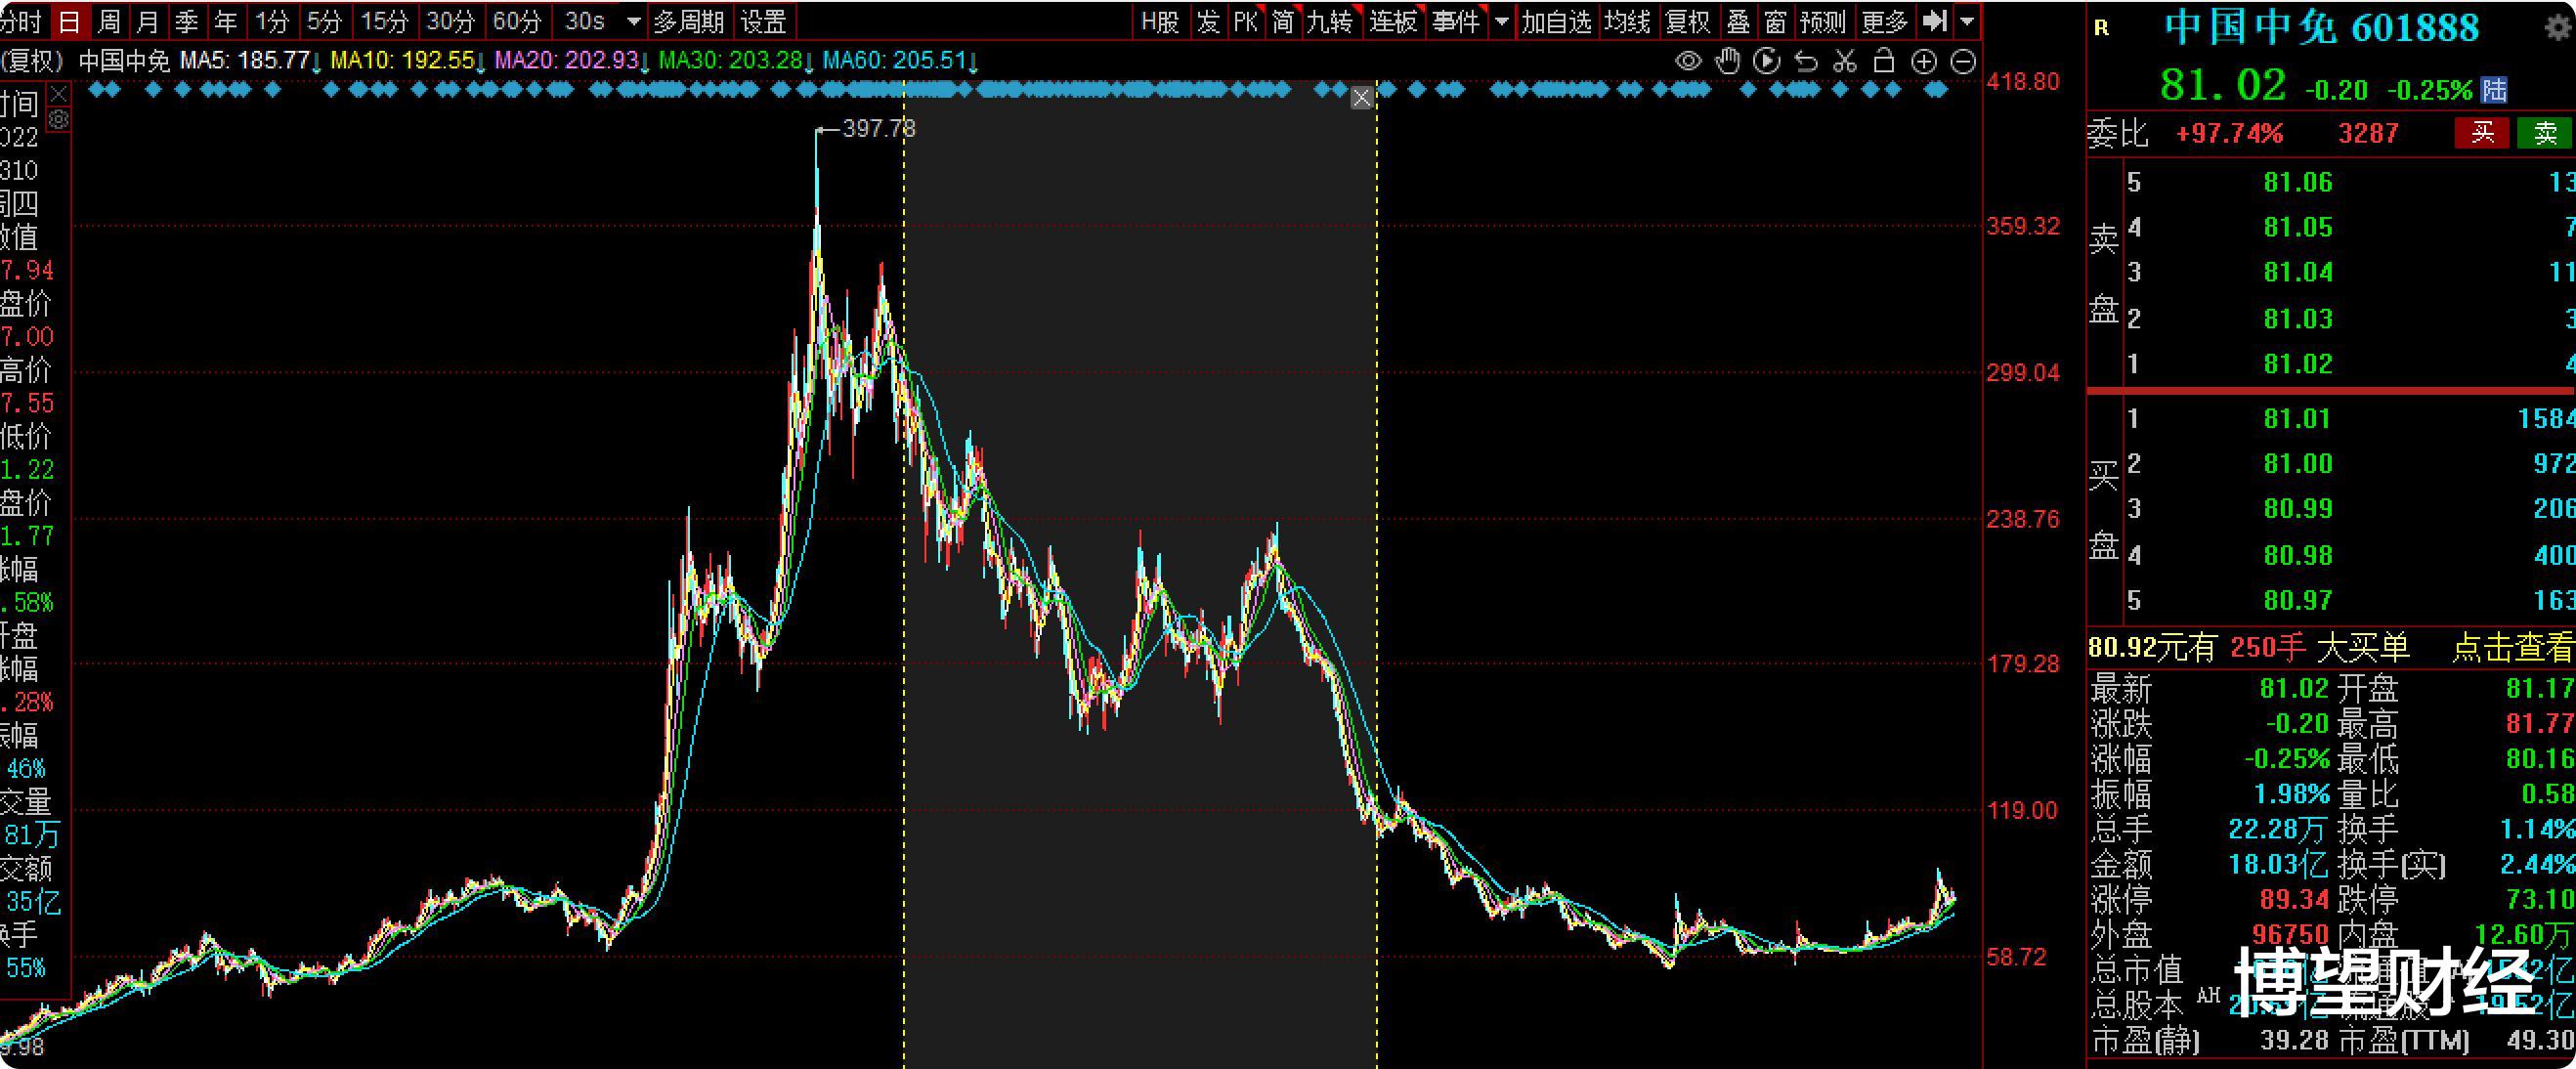Click the small gear in info panel
Viewport: 2576px width, 1069px height.
pos(59,120)
